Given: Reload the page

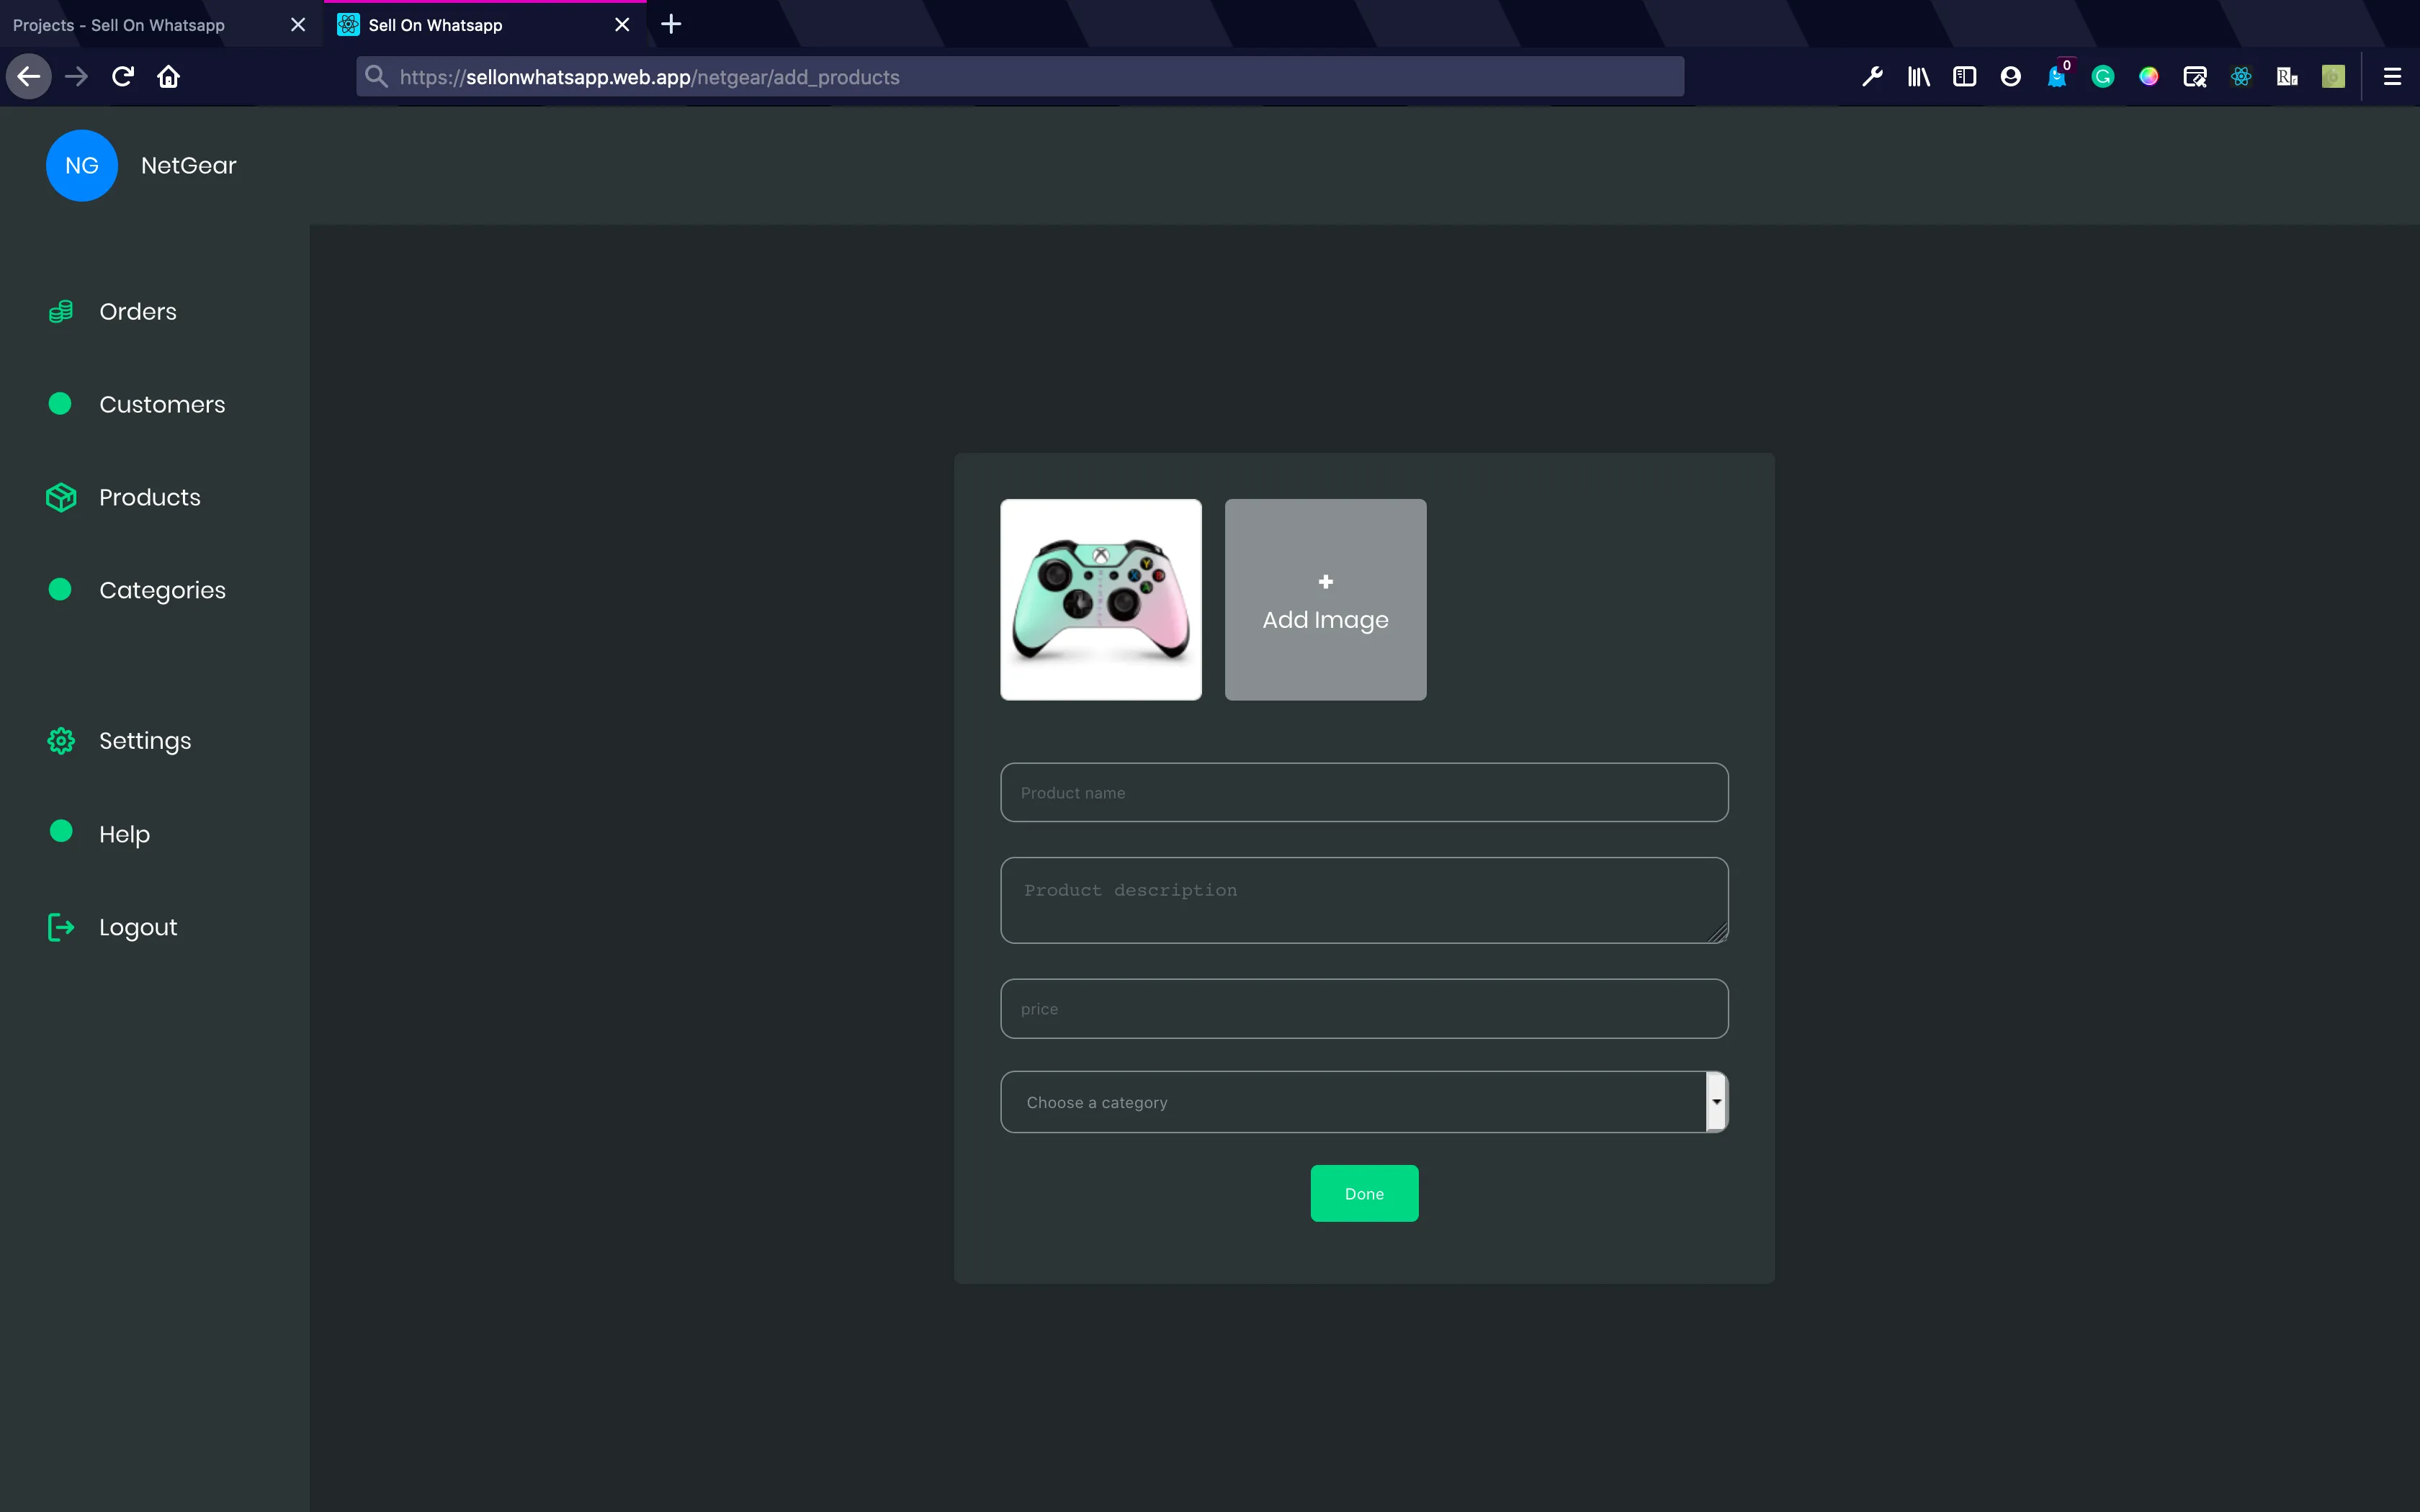Looking at the screenshot, I should (x=123, y=77).
